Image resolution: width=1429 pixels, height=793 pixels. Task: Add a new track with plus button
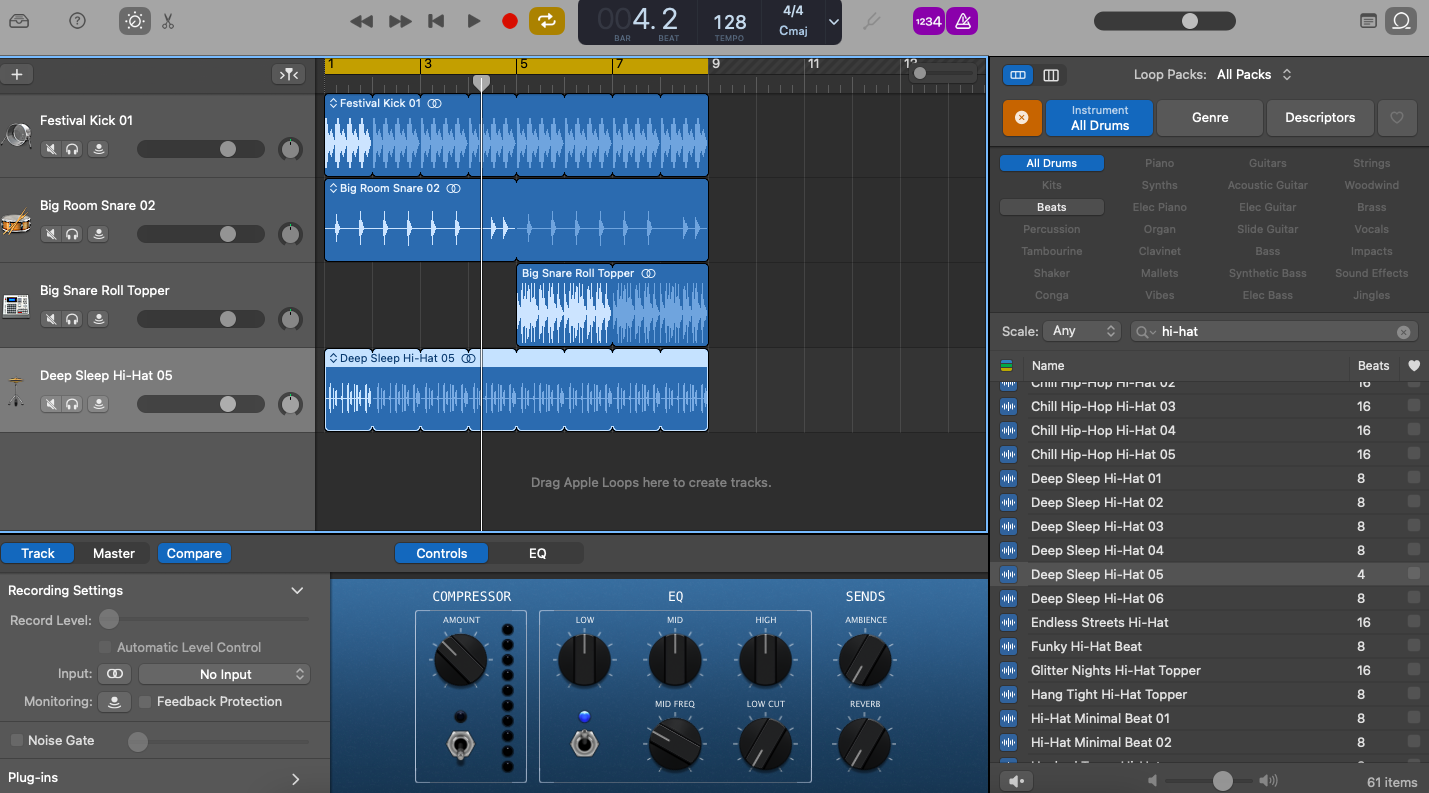(17, 74)
